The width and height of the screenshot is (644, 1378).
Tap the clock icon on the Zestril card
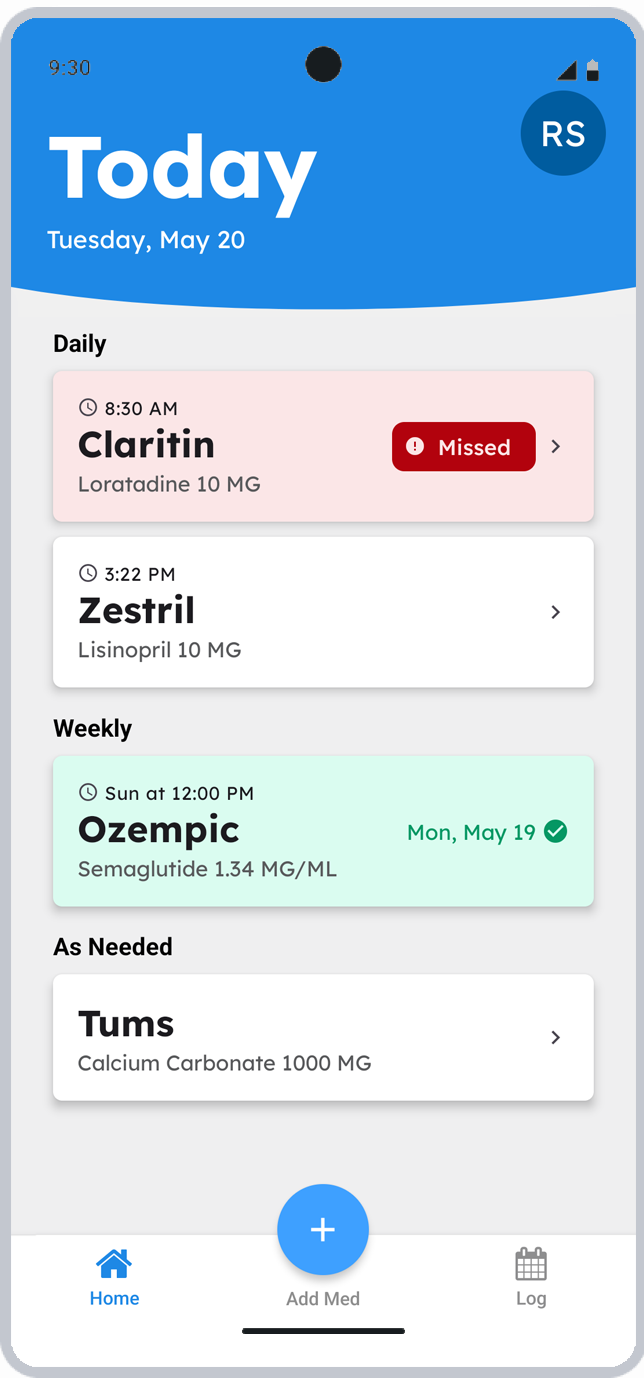tap(88, 572)
